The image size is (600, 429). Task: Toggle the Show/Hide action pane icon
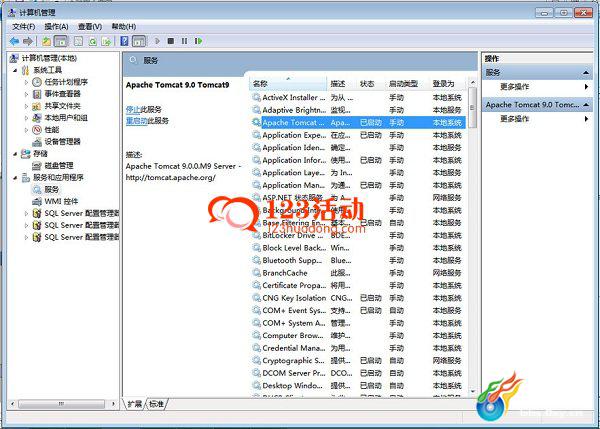tap(139, 41)
